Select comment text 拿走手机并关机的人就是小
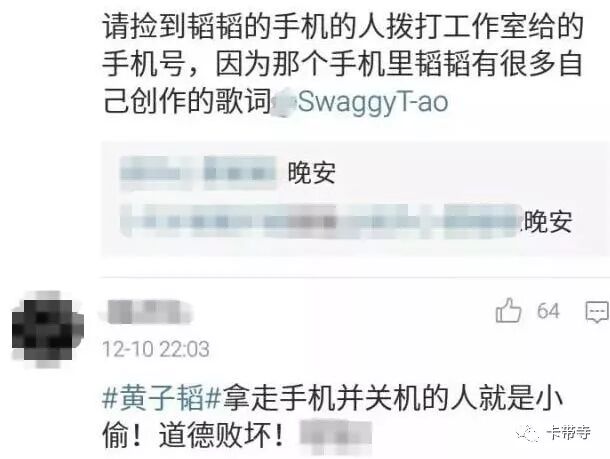This screenshot has width=610, height=459. point(393,398)
